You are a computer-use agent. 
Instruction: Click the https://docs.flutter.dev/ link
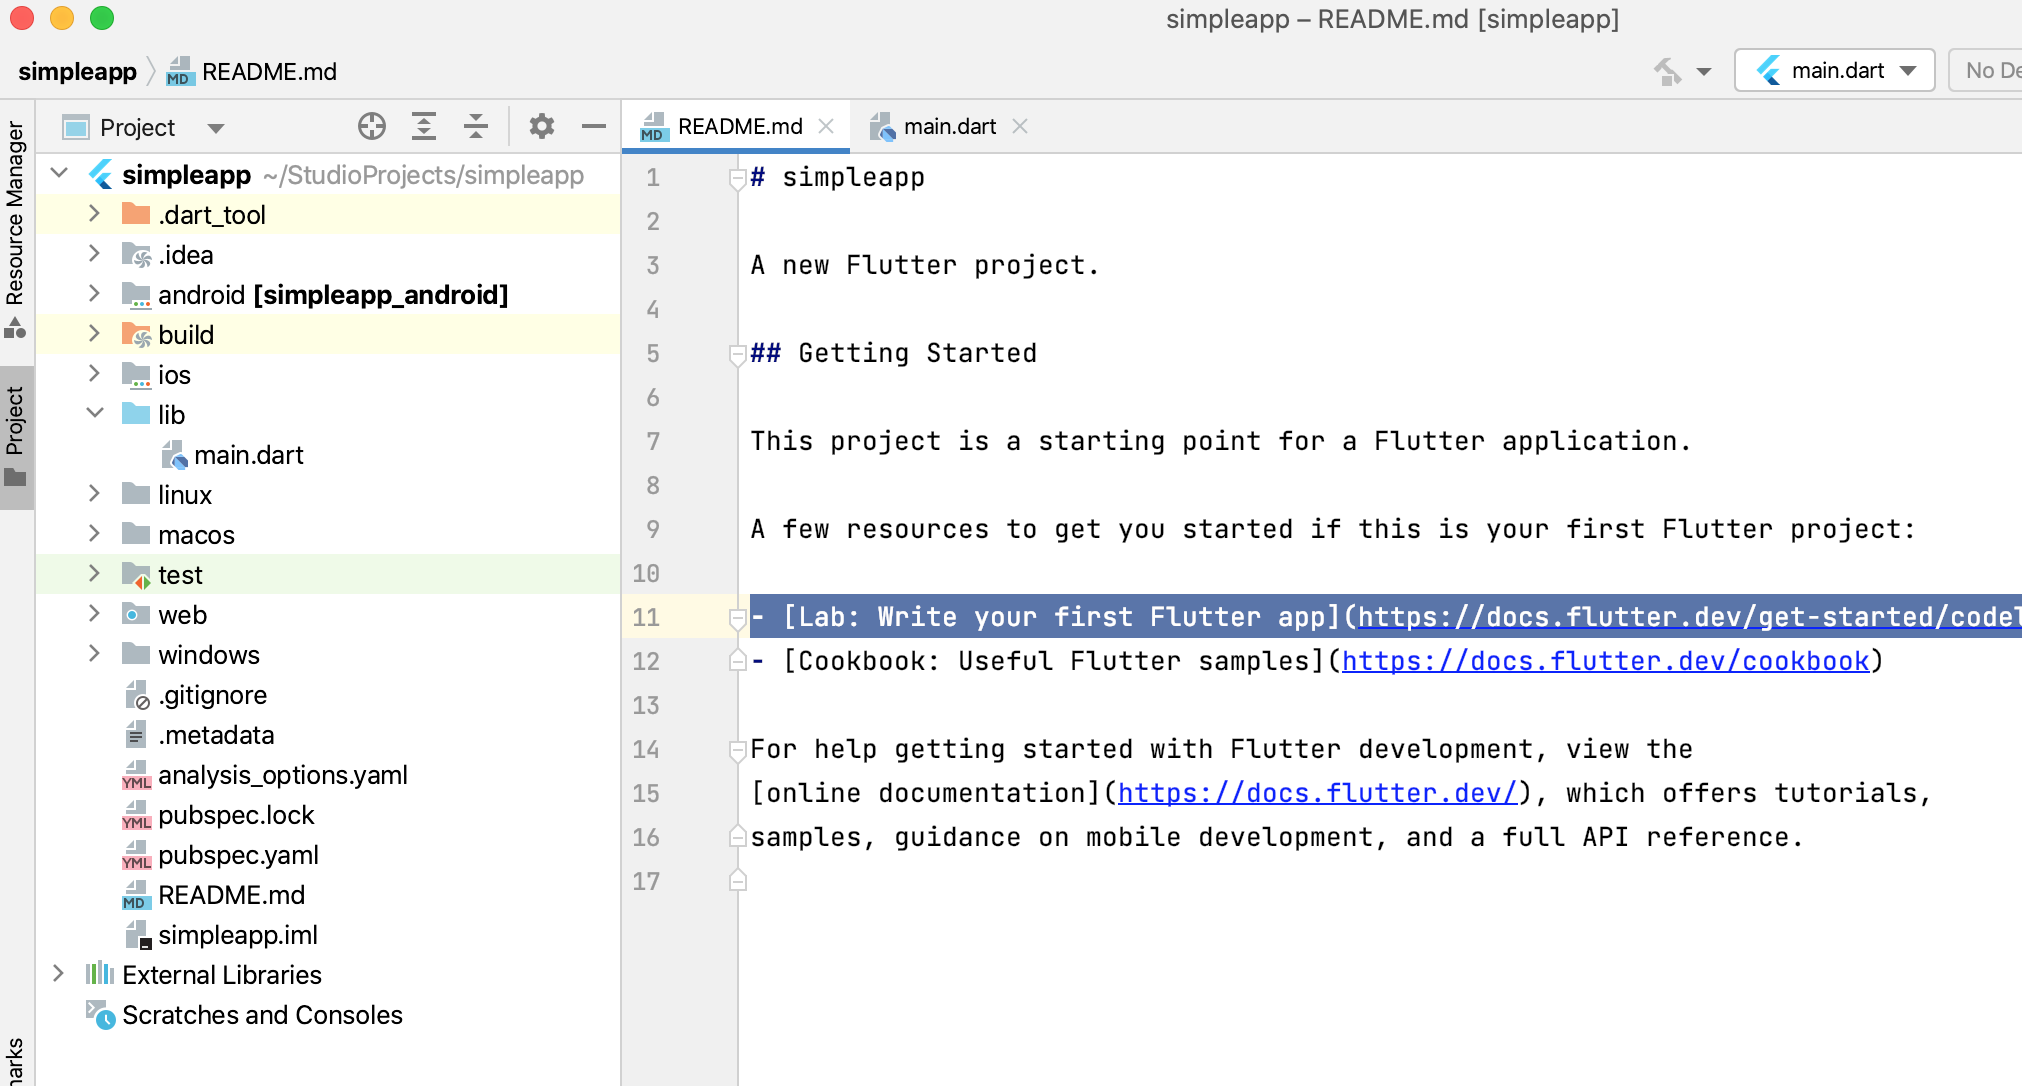[1317, 793]
